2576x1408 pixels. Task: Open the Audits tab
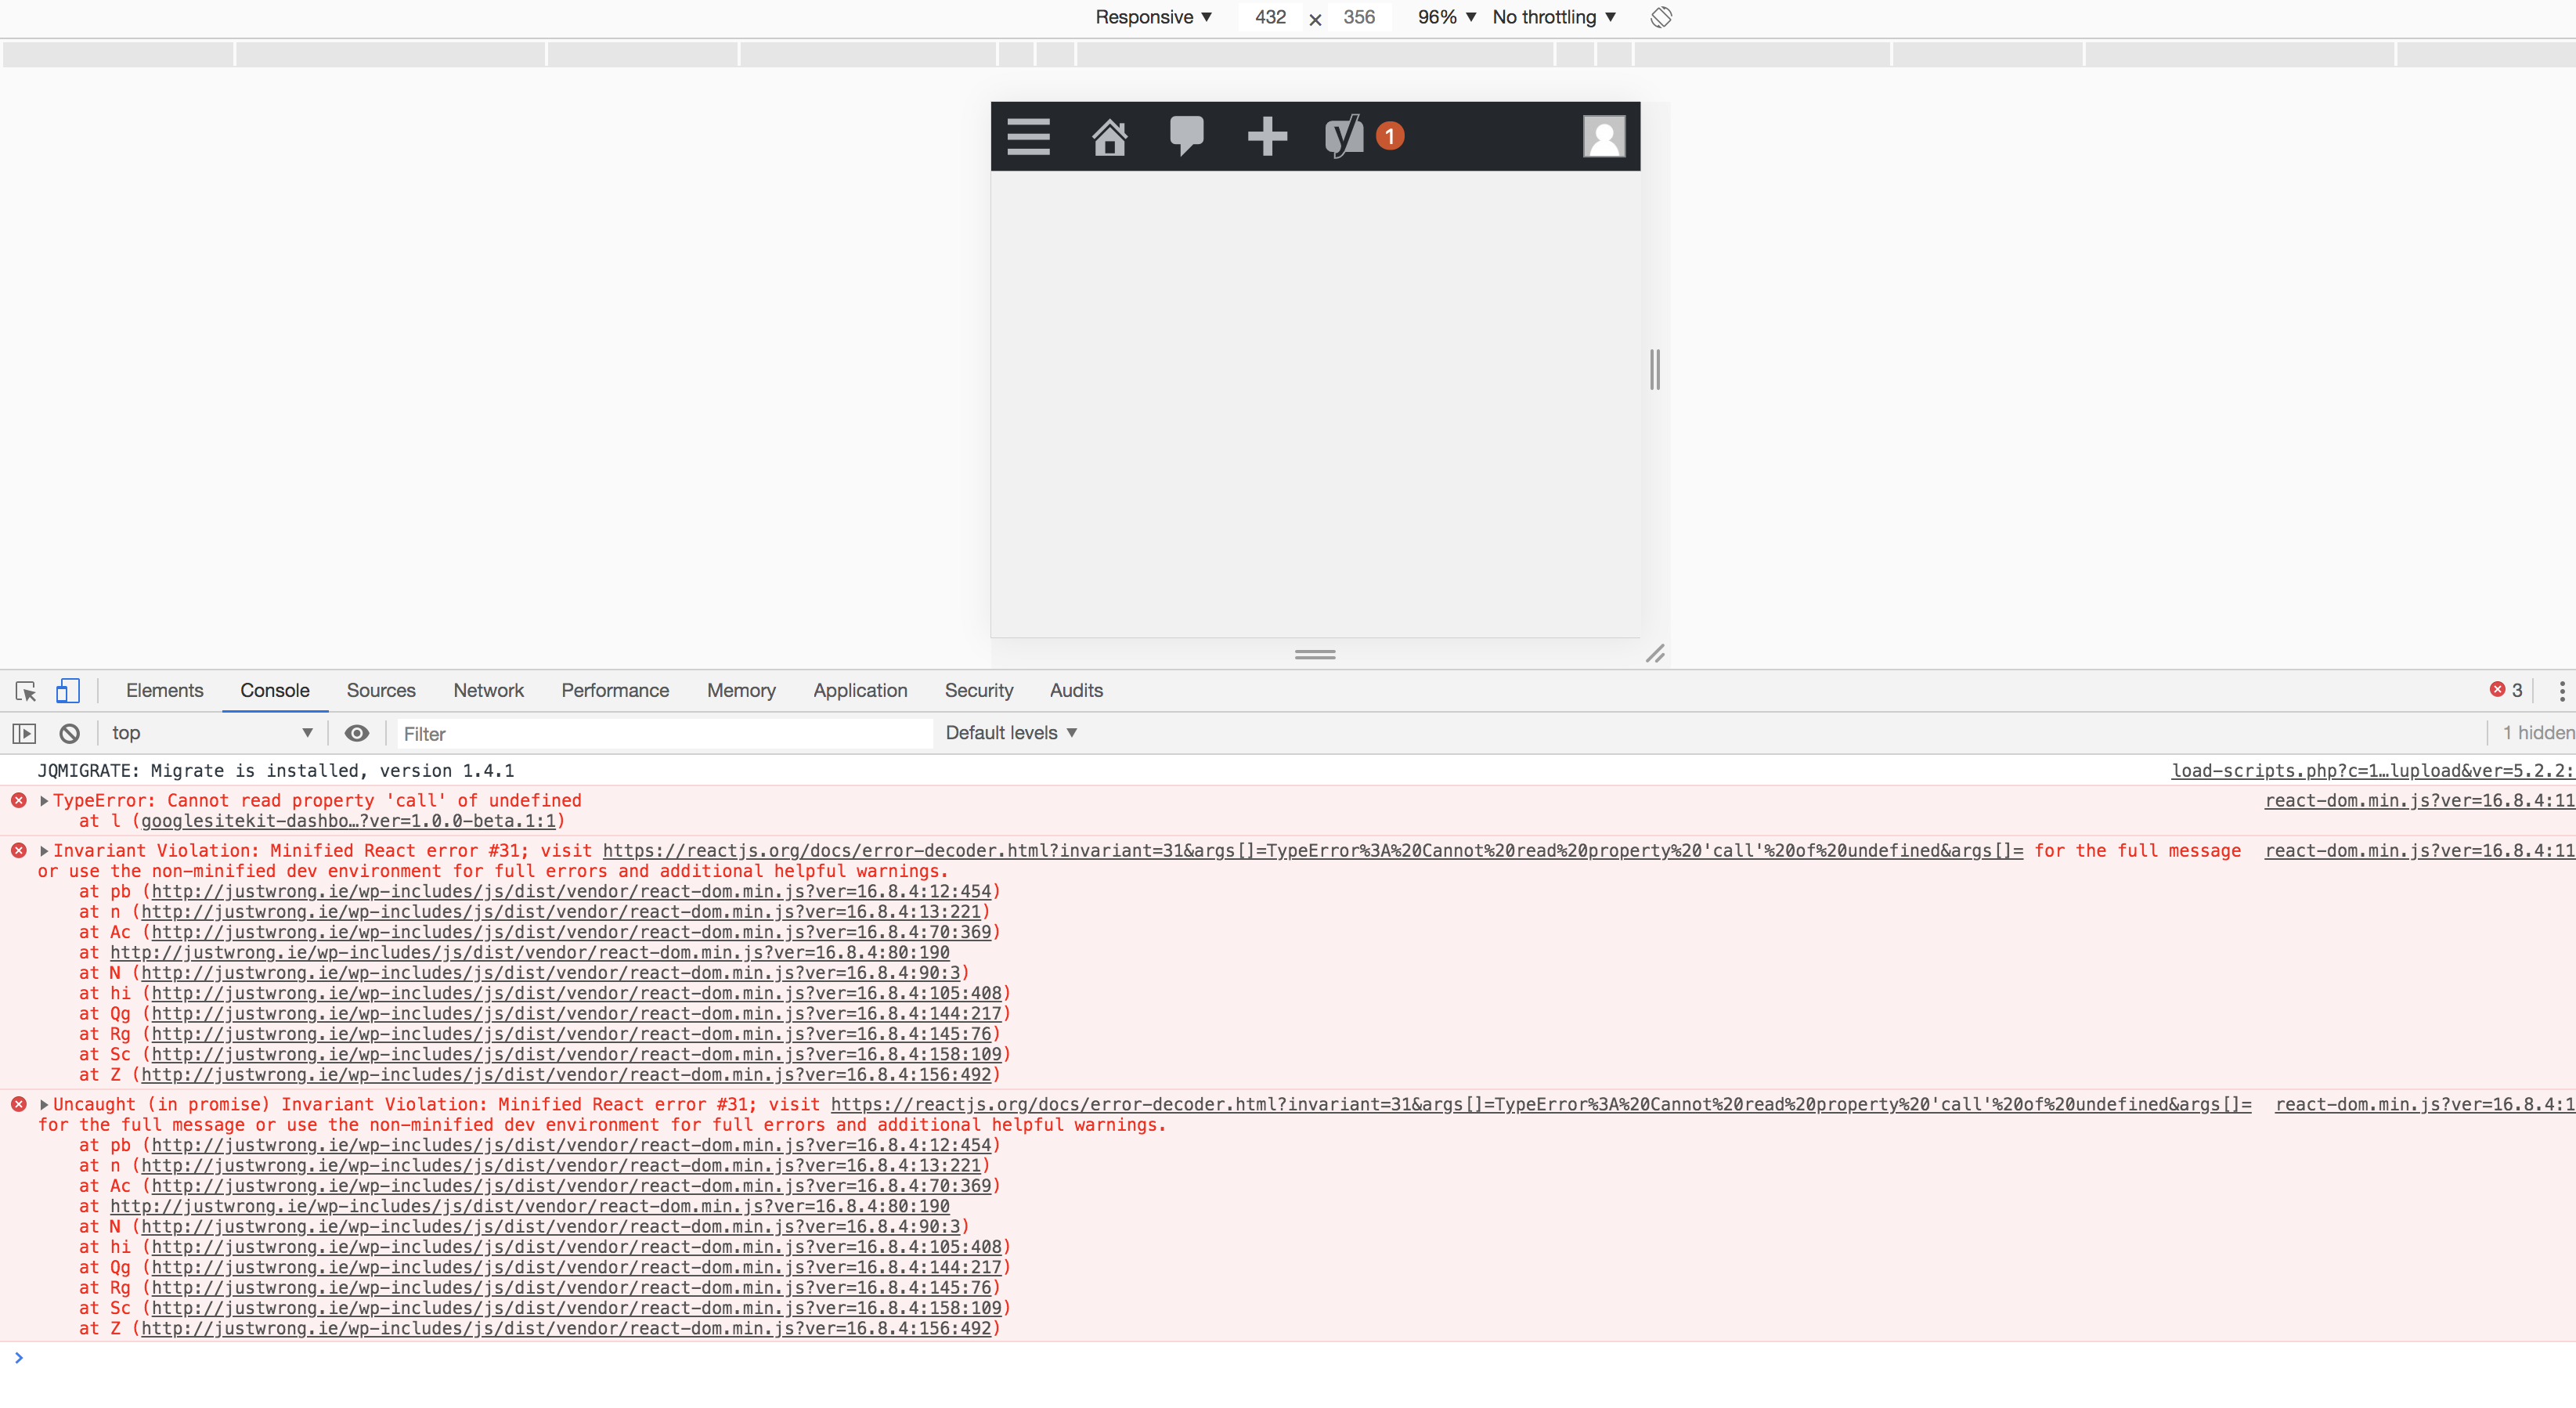1076,691
